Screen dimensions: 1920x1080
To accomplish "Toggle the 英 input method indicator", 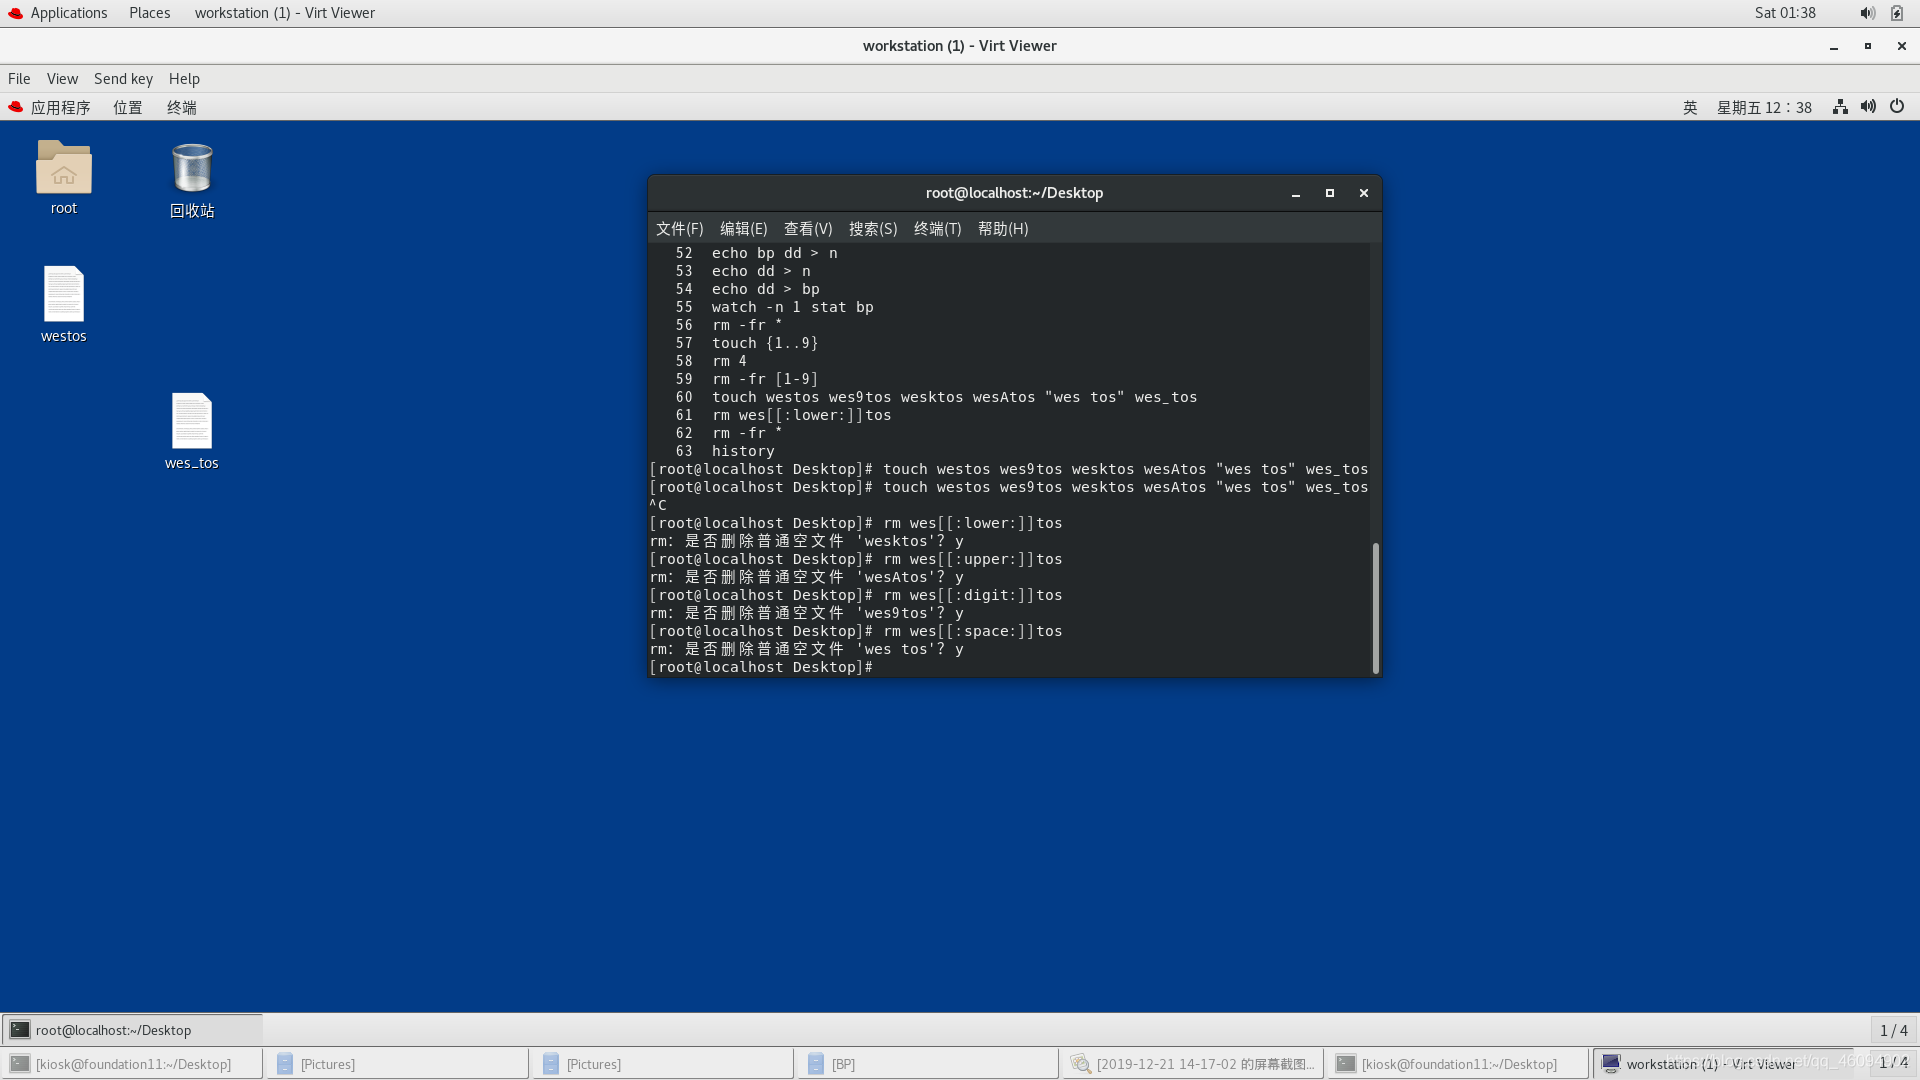I will tap(1690, 107).
